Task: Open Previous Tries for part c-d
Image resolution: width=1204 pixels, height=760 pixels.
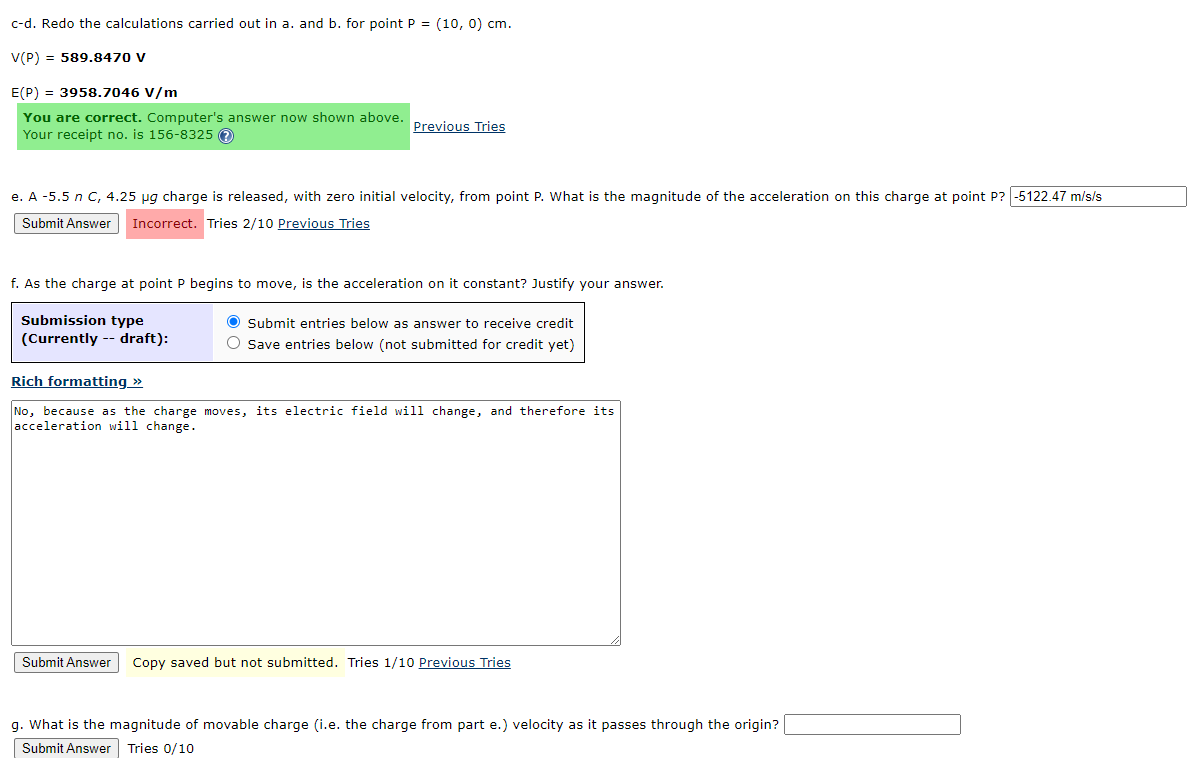Action: [458, 126]
